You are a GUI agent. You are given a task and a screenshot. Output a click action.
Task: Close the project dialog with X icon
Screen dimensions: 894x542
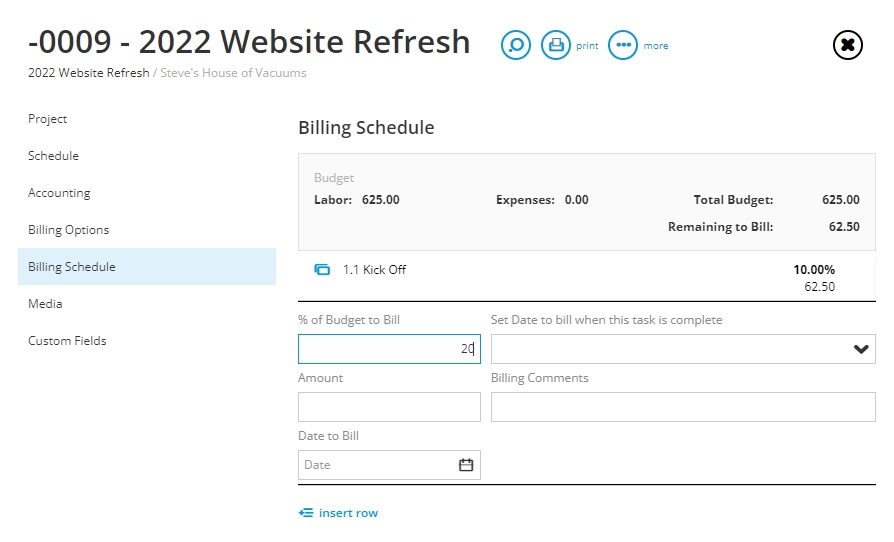click(847, 45)
